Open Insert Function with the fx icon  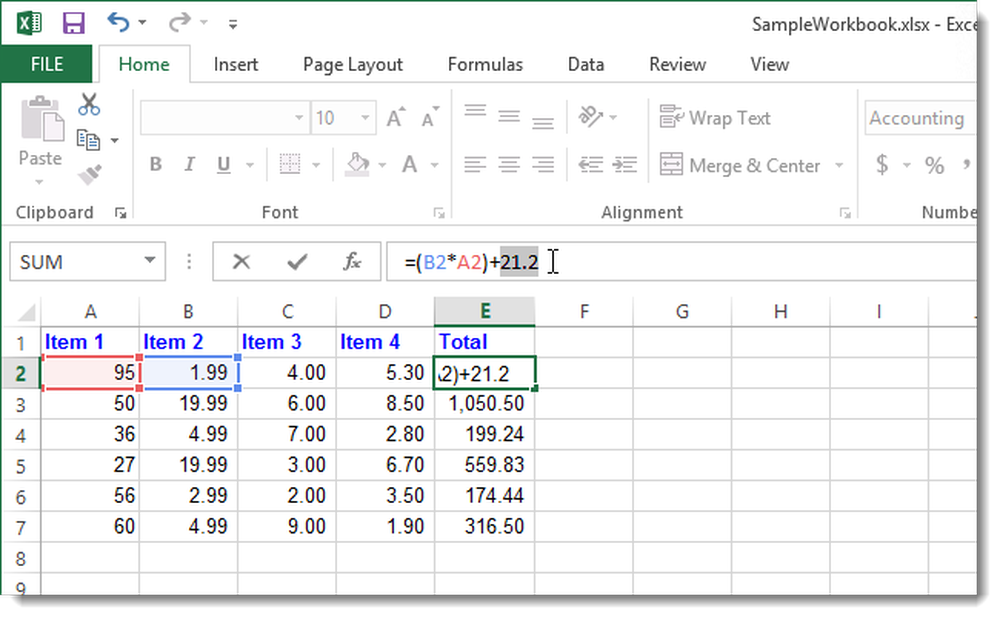pyautogui.click(x=352, y=261)
